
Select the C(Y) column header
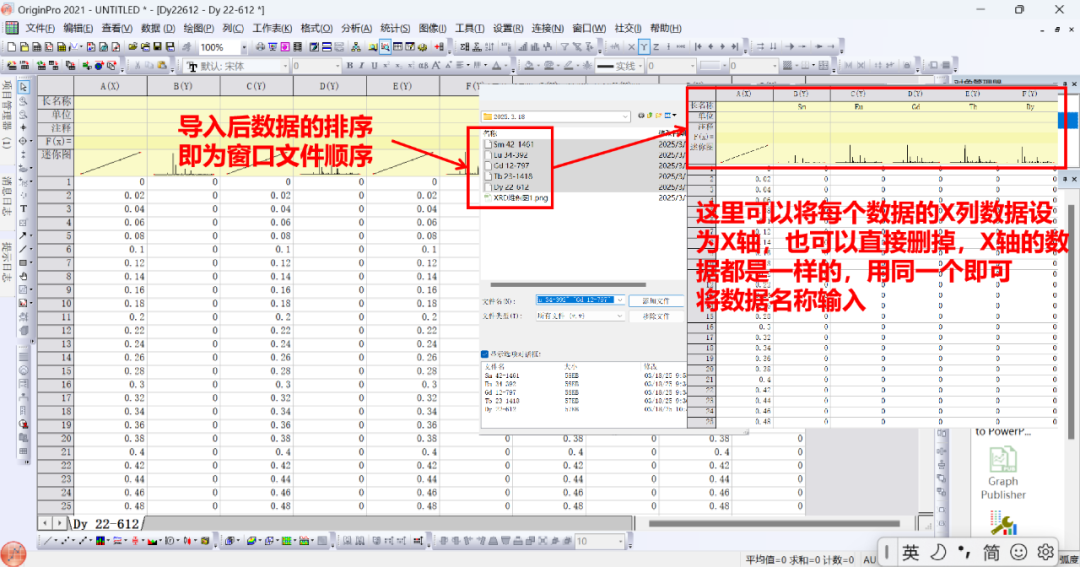tap(256, 86)
